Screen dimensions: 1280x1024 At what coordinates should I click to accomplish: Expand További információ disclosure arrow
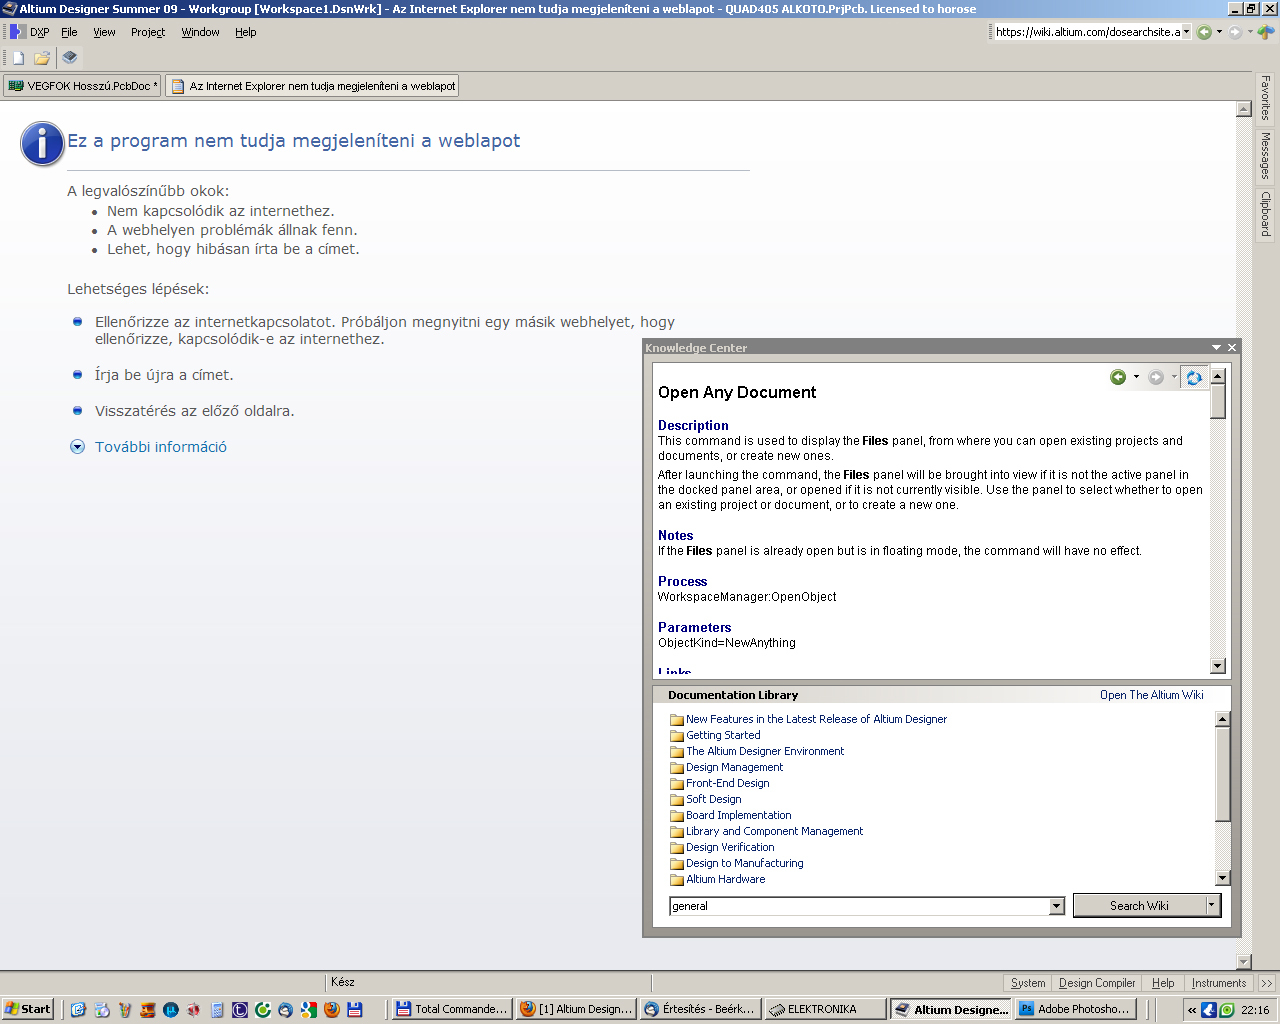point(77,447)
